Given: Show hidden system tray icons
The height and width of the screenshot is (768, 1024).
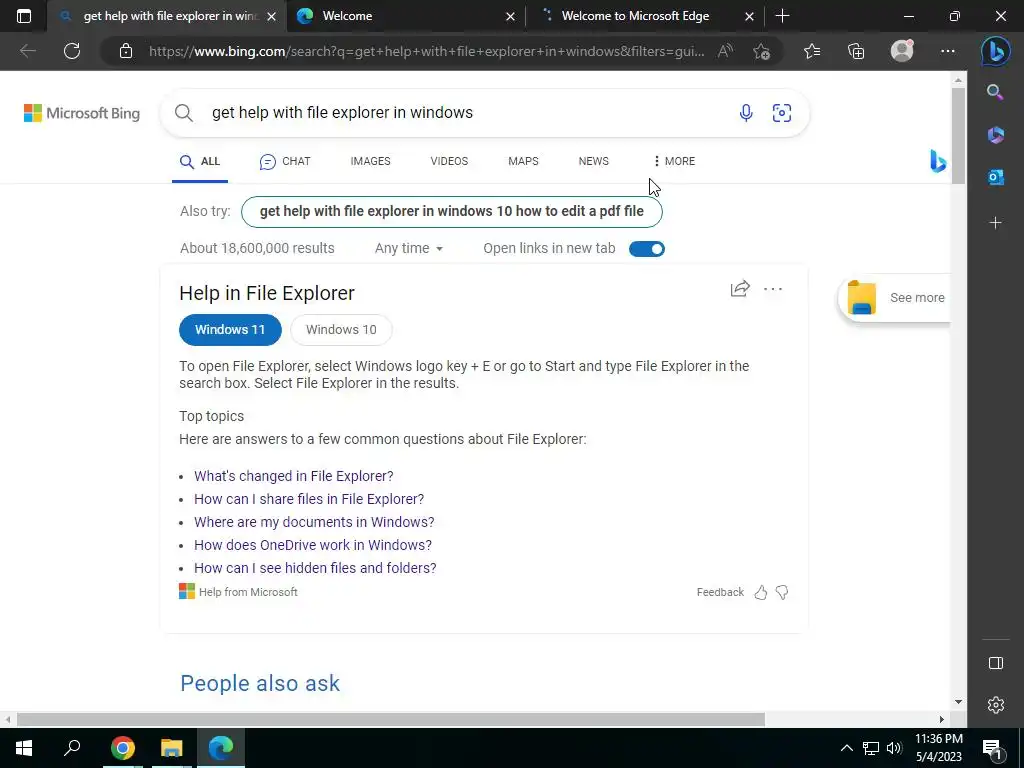Looking at the screenshot, I should pos(846,748).
